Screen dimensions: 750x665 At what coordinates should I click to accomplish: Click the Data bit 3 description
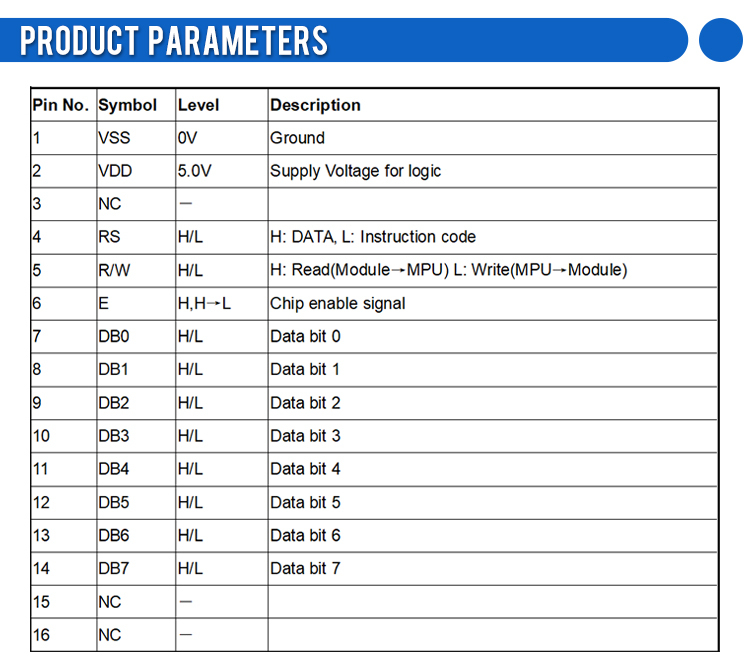coord(305,436)
